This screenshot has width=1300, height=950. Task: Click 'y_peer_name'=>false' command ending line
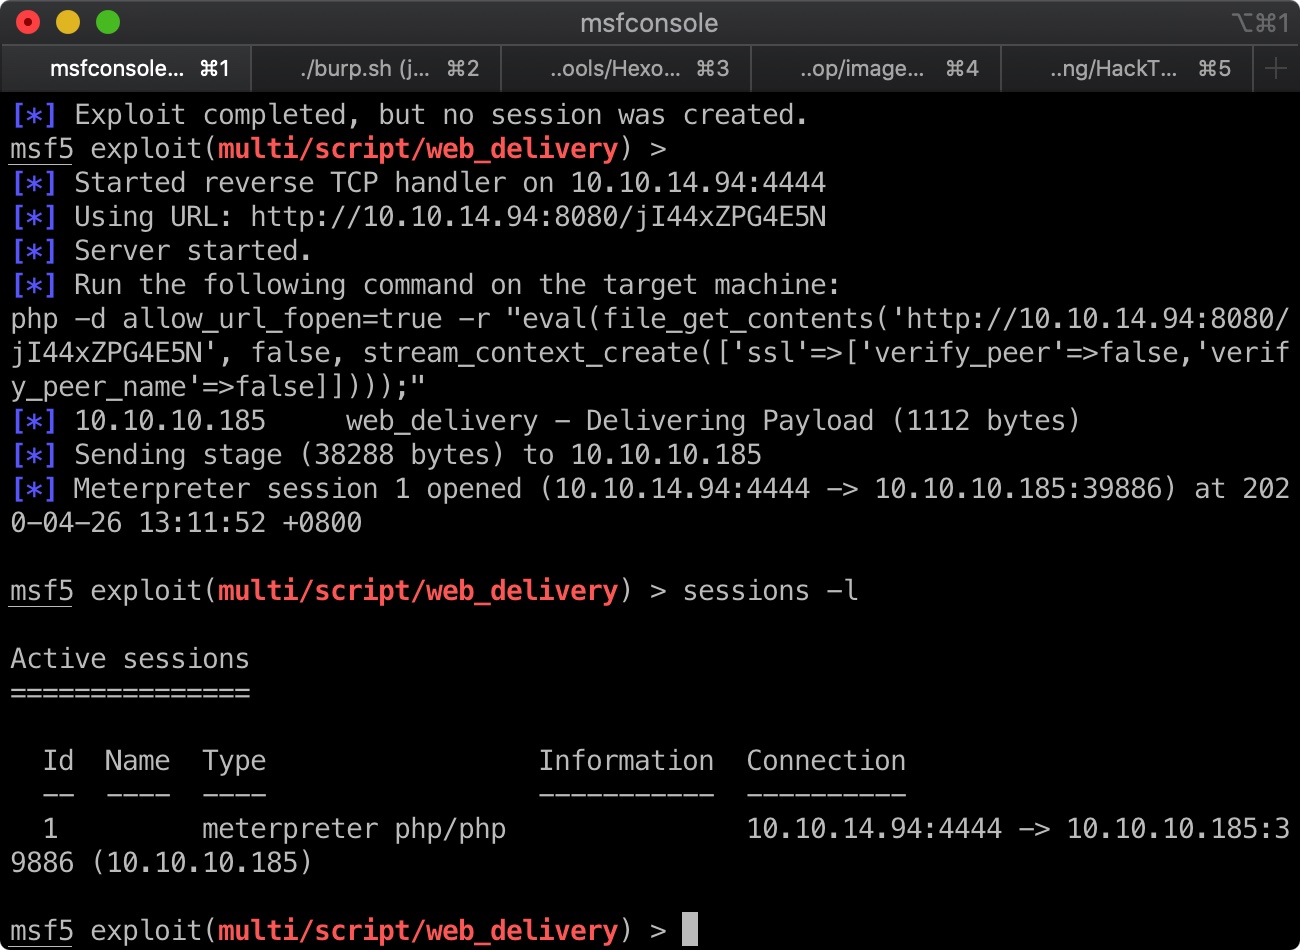click(x=218, y=387)
